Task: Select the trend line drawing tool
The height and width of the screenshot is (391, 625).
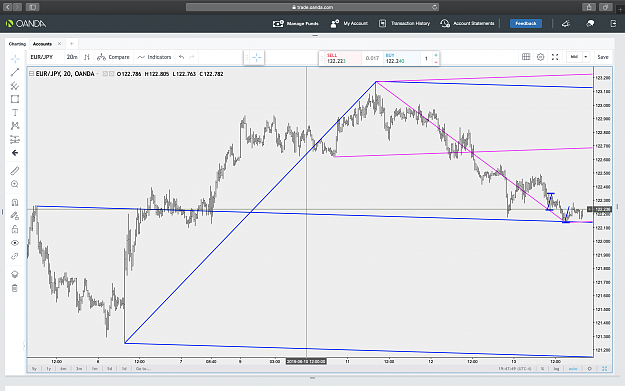Action: 15,72
